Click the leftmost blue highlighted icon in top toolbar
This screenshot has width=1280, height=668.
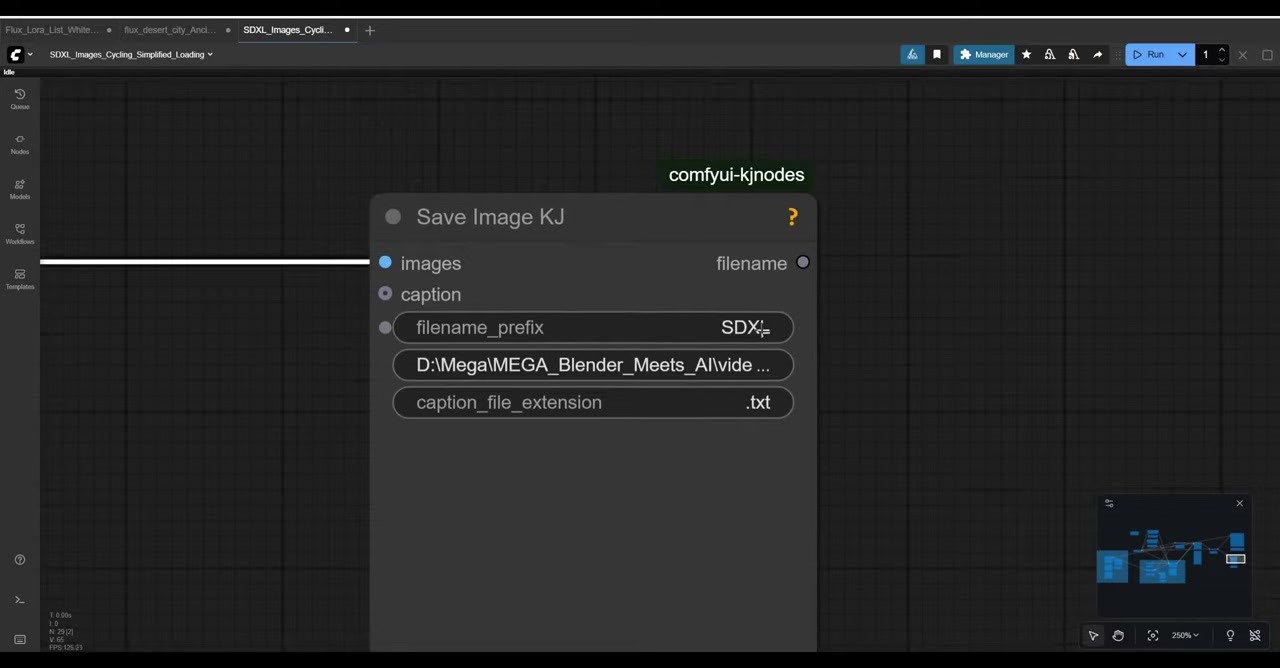(x=912, y=55)
